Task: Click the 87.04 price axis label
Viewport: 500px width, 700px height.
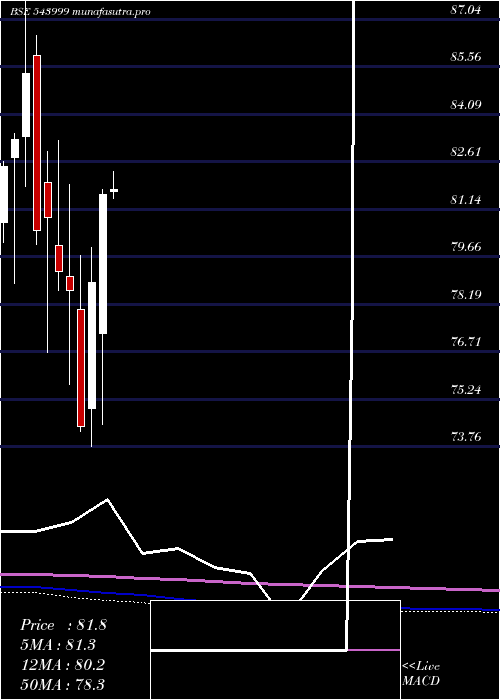Action: [466, 9]
